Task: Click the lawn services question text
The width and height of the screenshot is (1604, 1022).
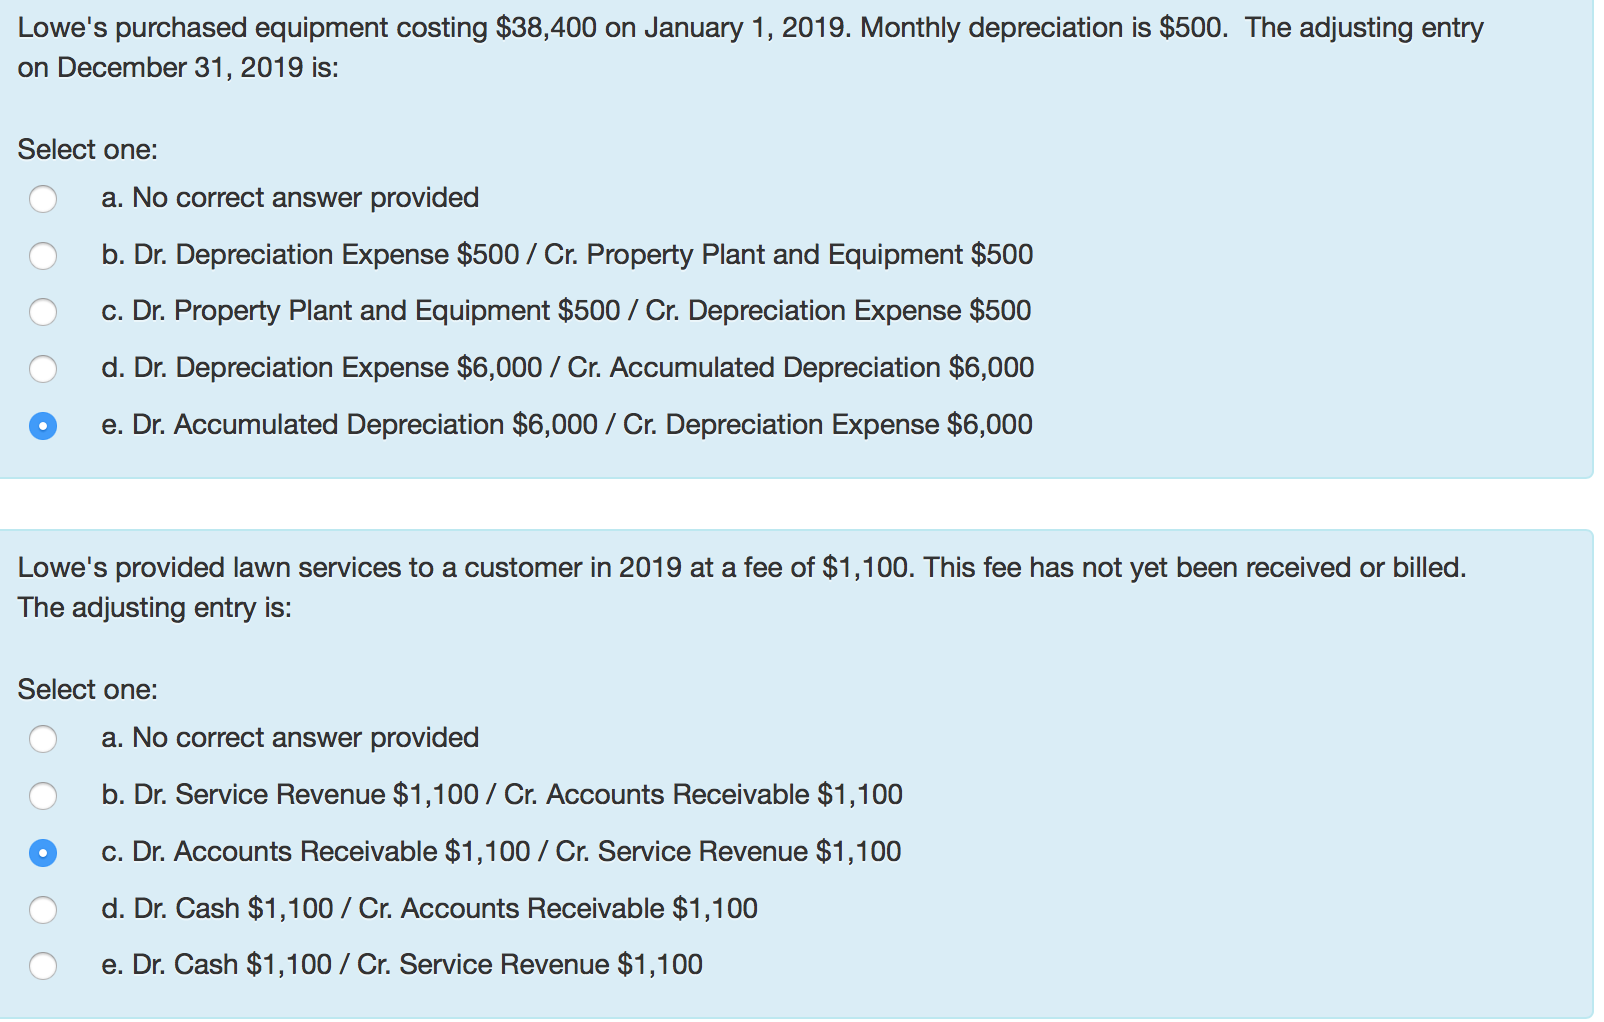Action: pos(741,587)
